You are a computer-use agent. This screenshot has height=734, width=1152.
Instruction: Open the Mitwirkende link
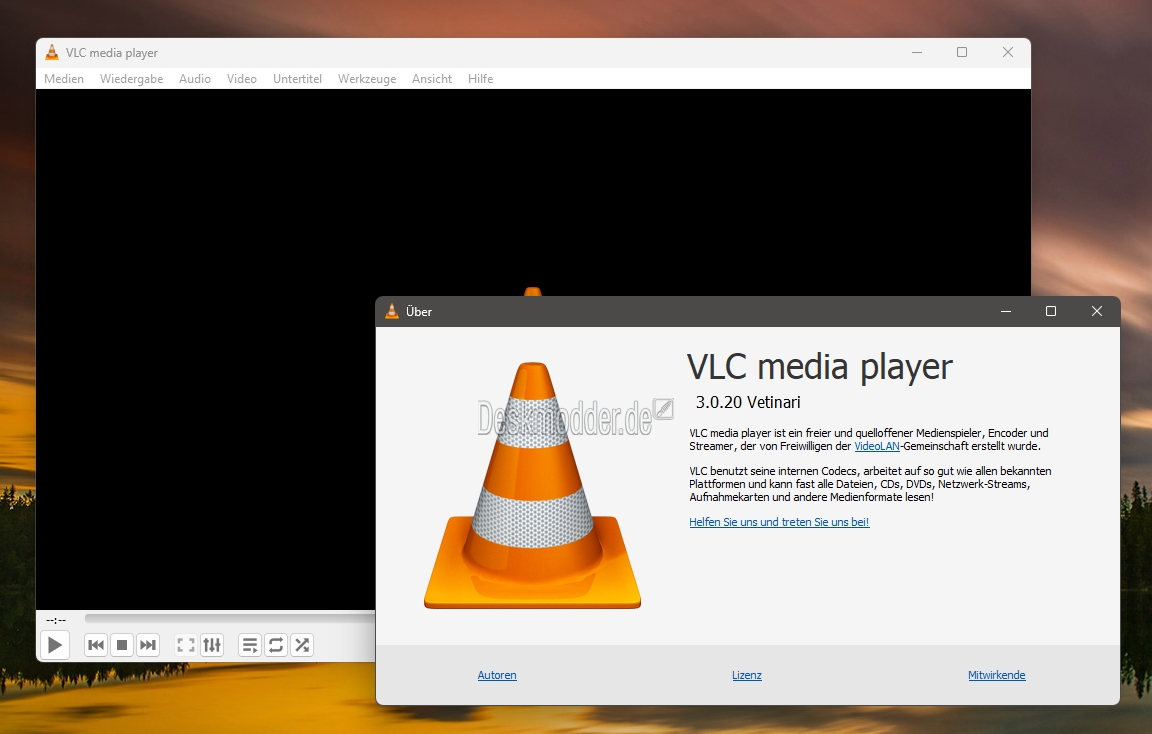coord(996,675)
